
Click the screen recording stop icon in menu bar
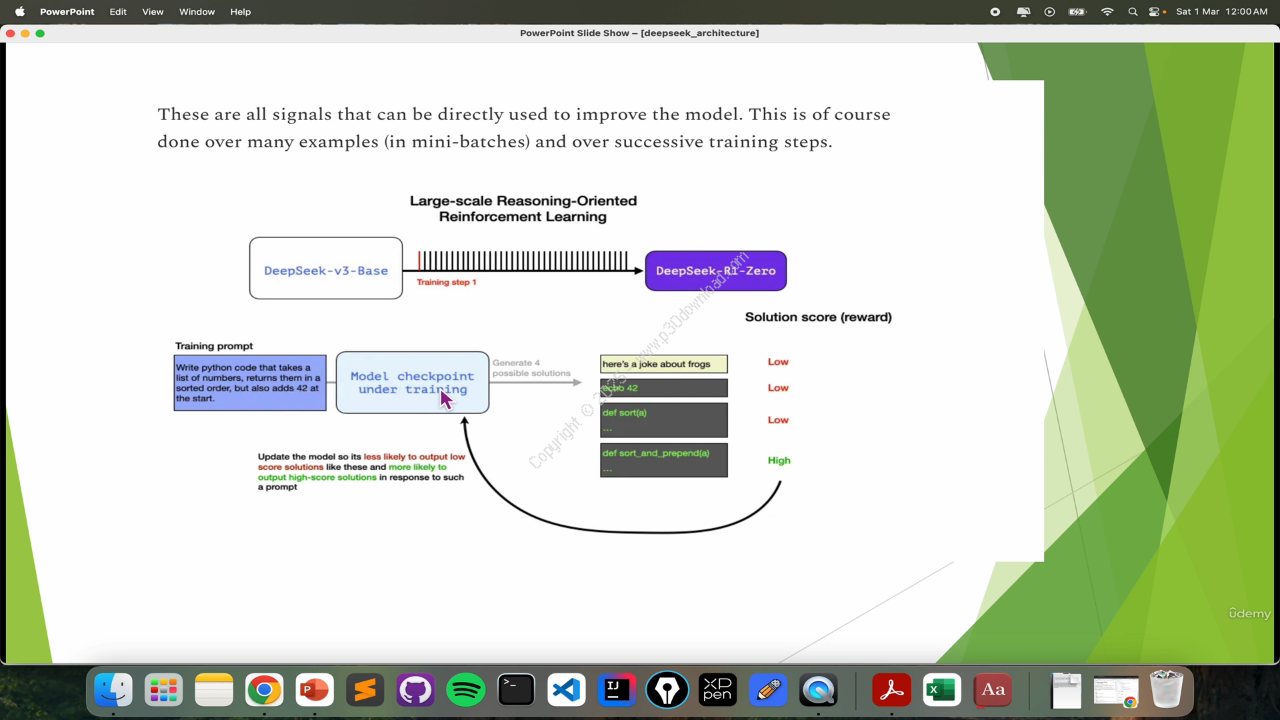point(995,12)
